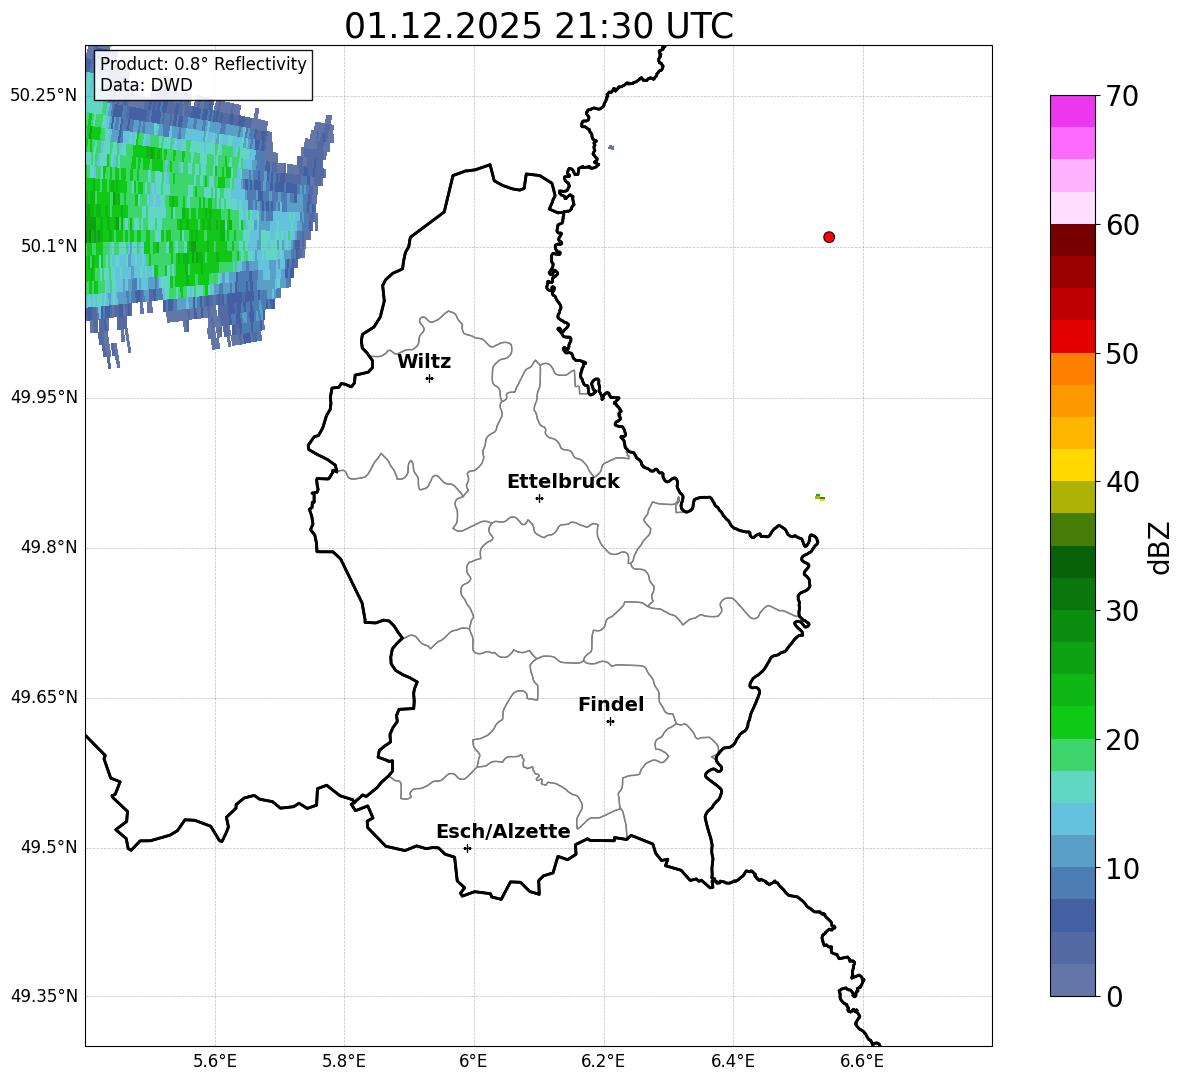Screen dimensions: 1184x1081
Task: Click the dark green colorbar swatch near 30
Action: [x=1072, y=594]
